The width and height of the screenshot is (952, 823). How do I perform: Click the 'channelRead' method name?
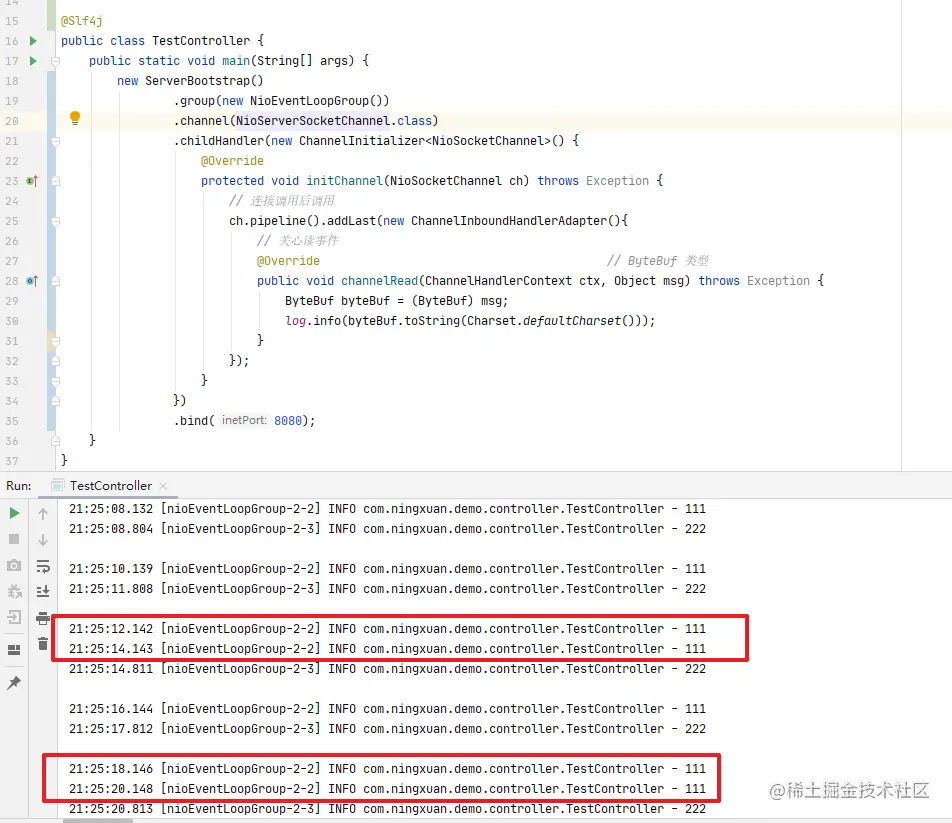[x=379, y=281]
